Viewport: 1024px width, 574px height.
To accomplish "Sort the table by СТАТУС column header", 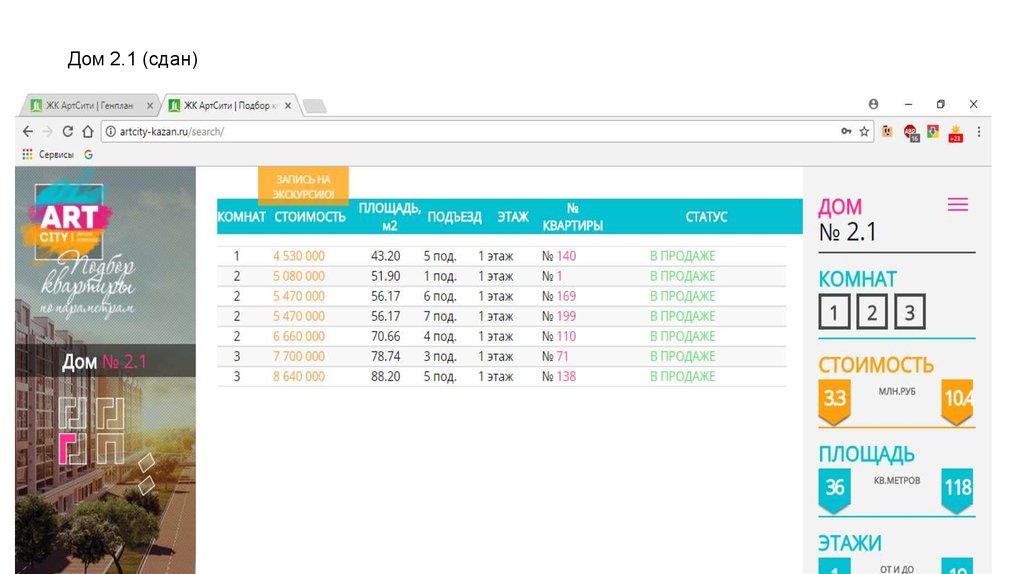I will 706,217.
